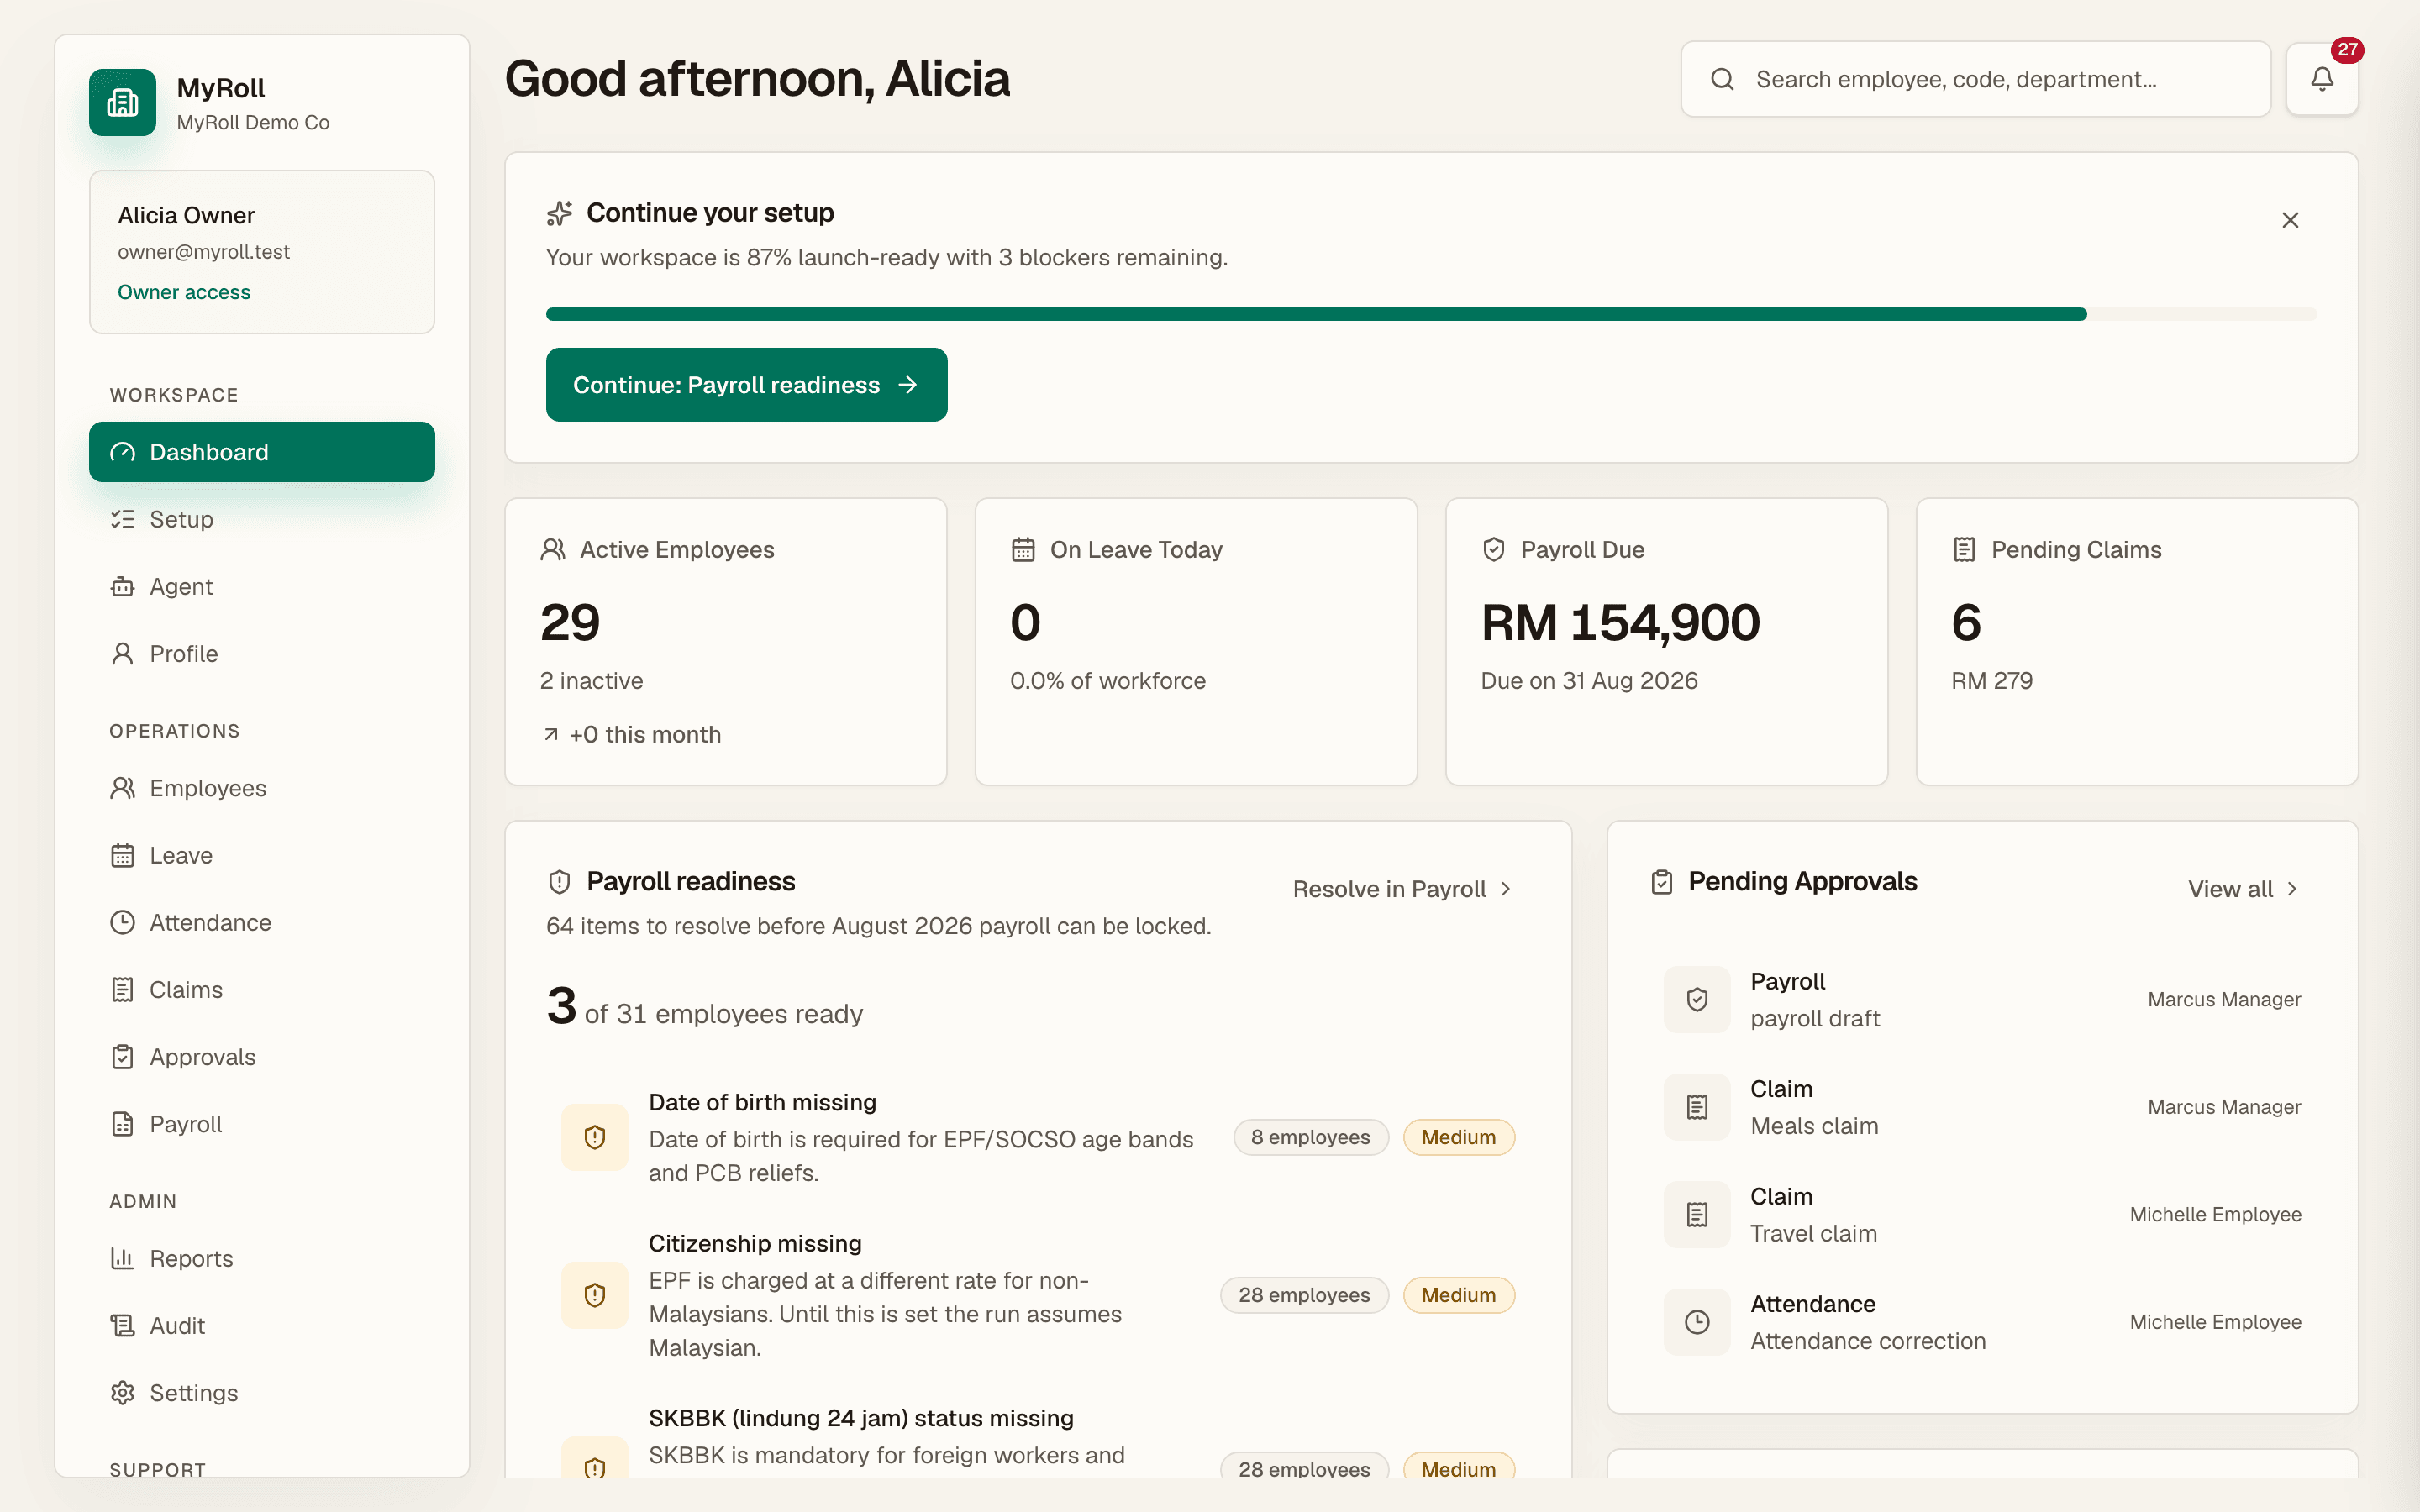Click the Payroll readiness shield icon
Image resolution: width=2420 pixels, height=1512 pixels.
tap(560, 881)
